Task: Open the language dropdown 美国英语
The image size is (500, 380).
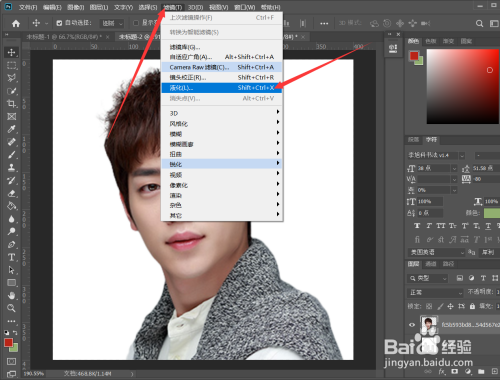Action: tap(436, 252)
